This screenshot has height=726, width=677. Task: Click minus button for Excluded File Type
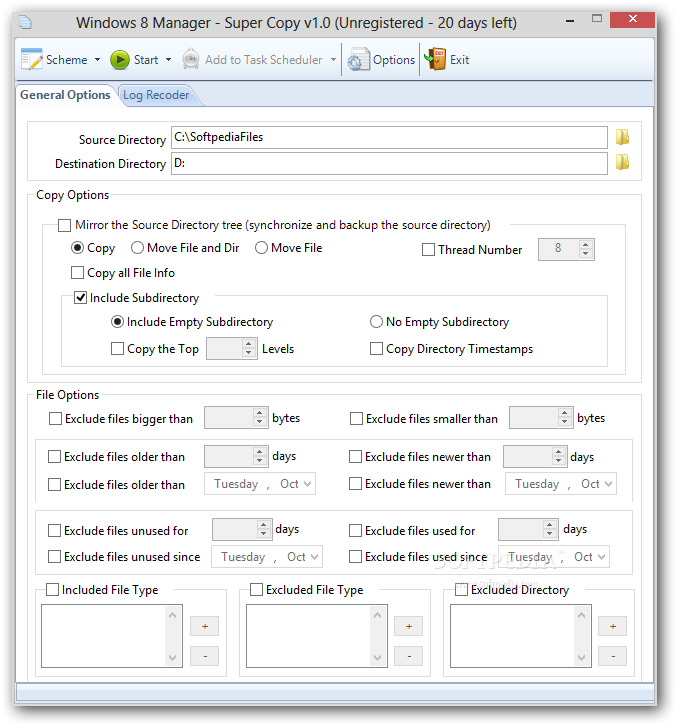click(408, 656)
